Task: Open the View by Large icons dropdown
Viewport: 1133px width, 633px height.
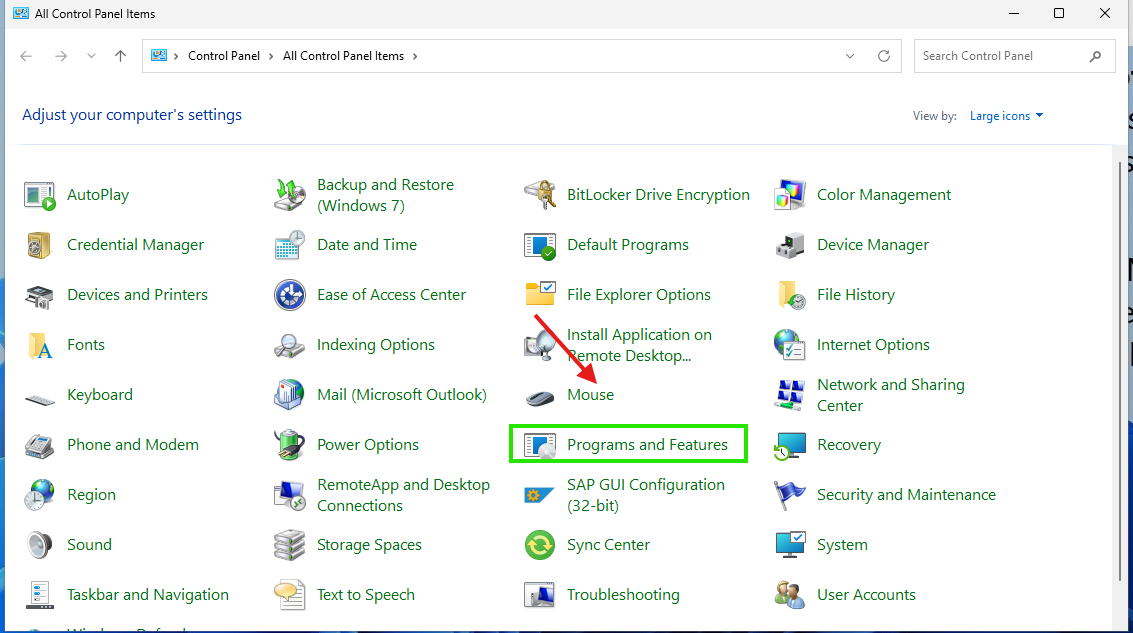Action: click(x=1007, y=116)
